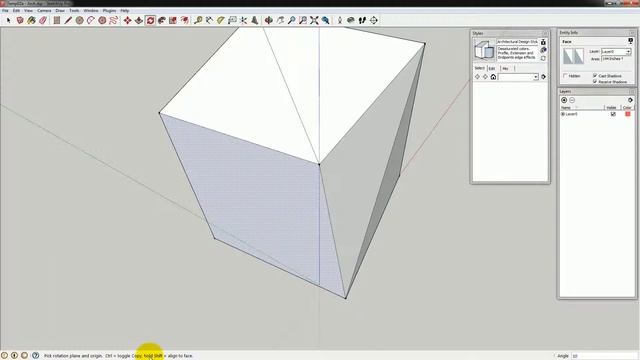Click the Add Layer plus button

pos(564,100)
